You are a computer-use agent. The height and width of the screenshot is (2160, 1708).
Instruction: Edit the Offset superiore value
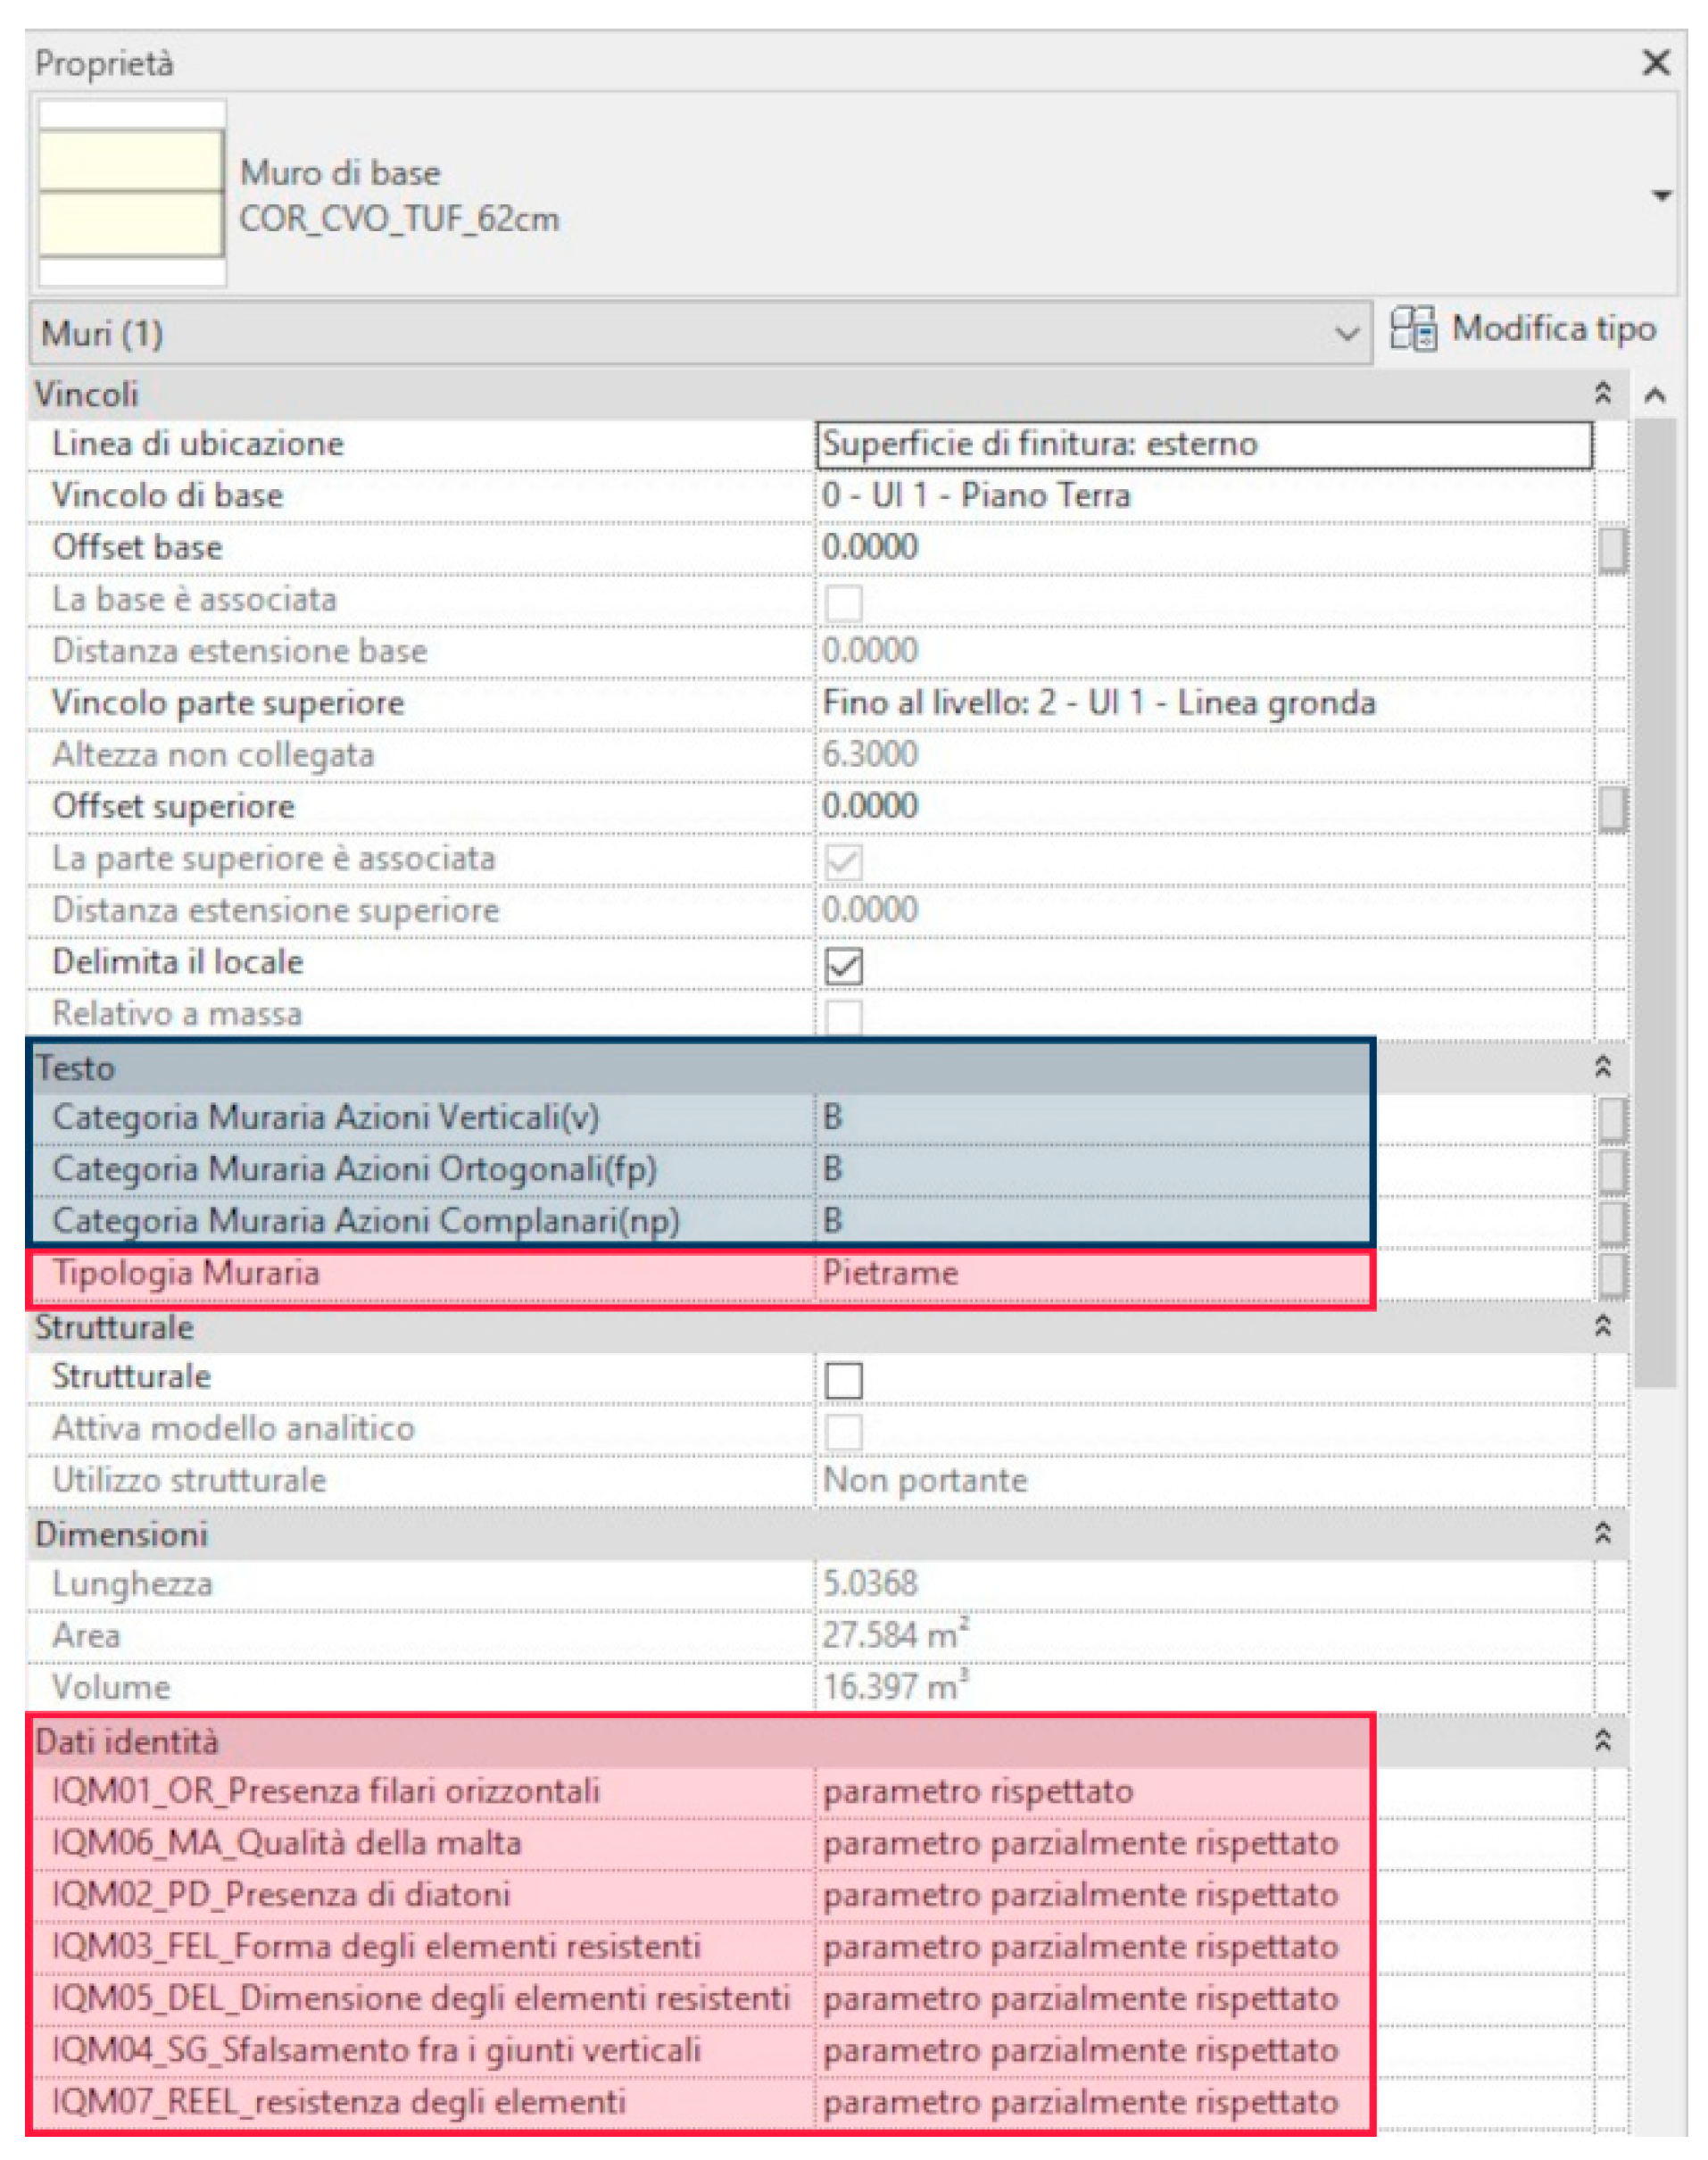pyautogui.click(x=1205, y=806)
